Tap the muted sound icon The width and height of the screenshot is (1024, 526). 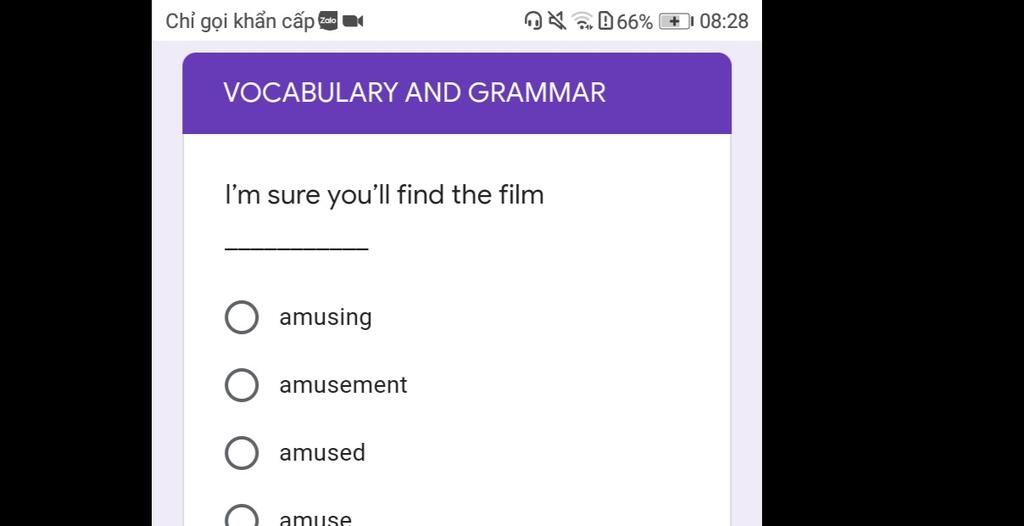(557, 21)
